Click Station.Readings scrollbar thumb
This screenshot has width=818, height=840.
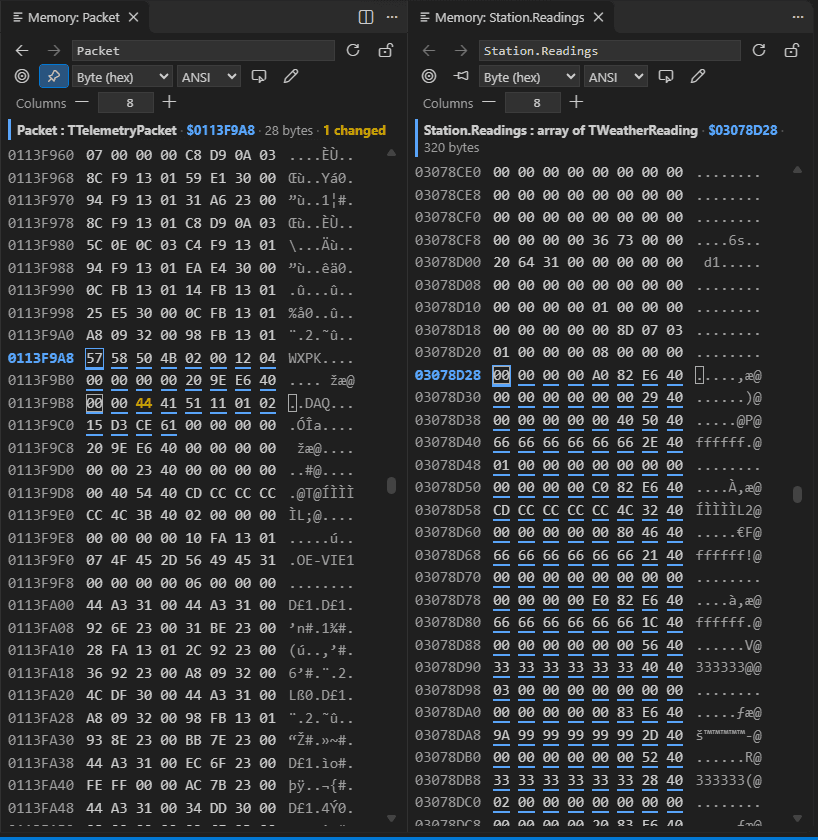[x=798, y=494]
